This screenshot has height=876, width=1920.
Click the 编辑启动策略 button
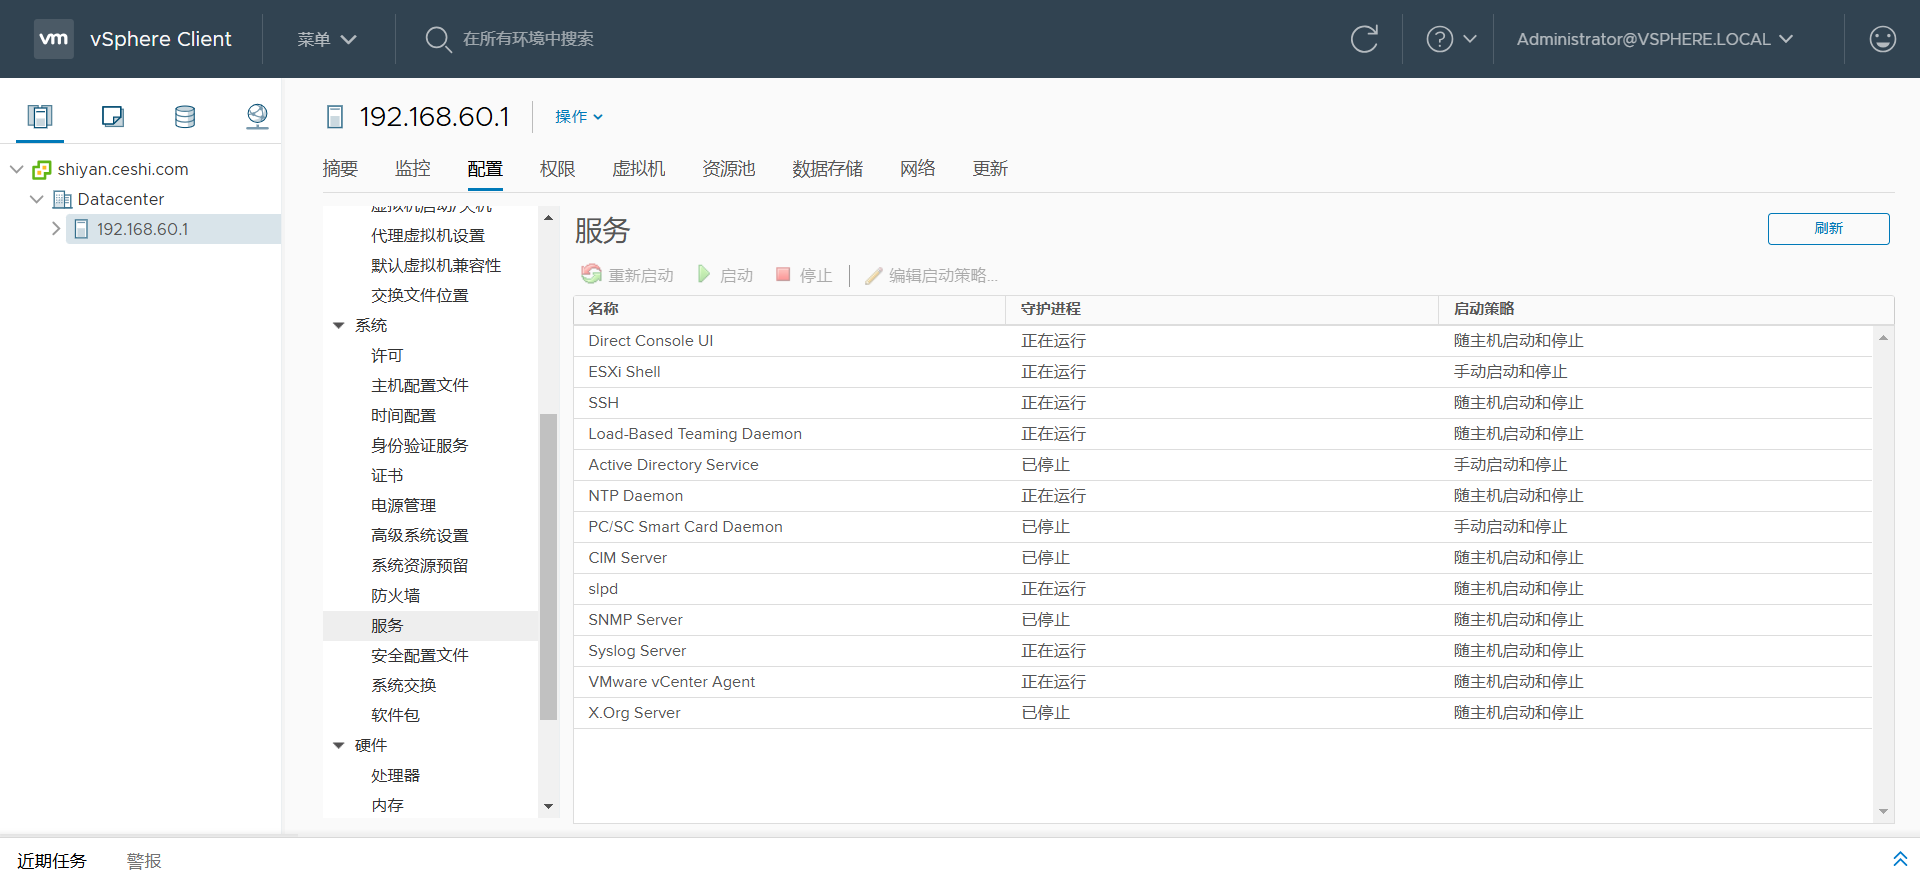931,275
